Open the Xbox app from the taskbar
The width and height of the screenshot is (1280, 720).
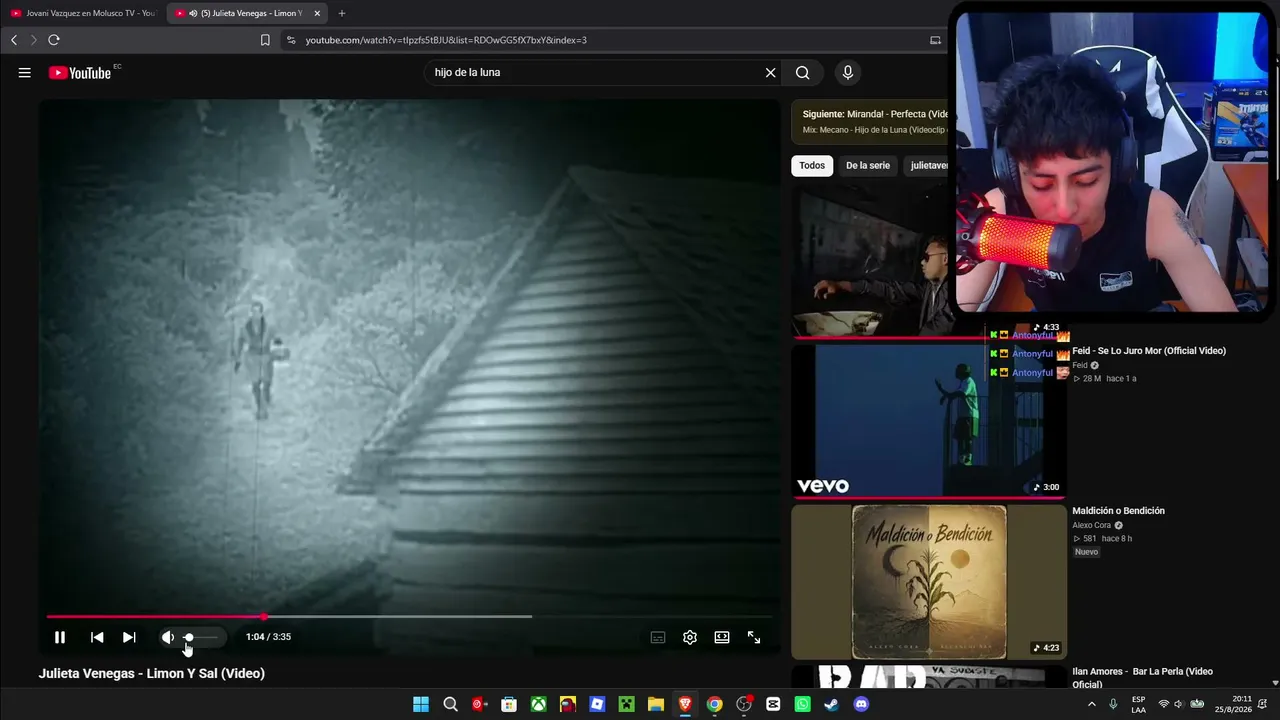538,704
